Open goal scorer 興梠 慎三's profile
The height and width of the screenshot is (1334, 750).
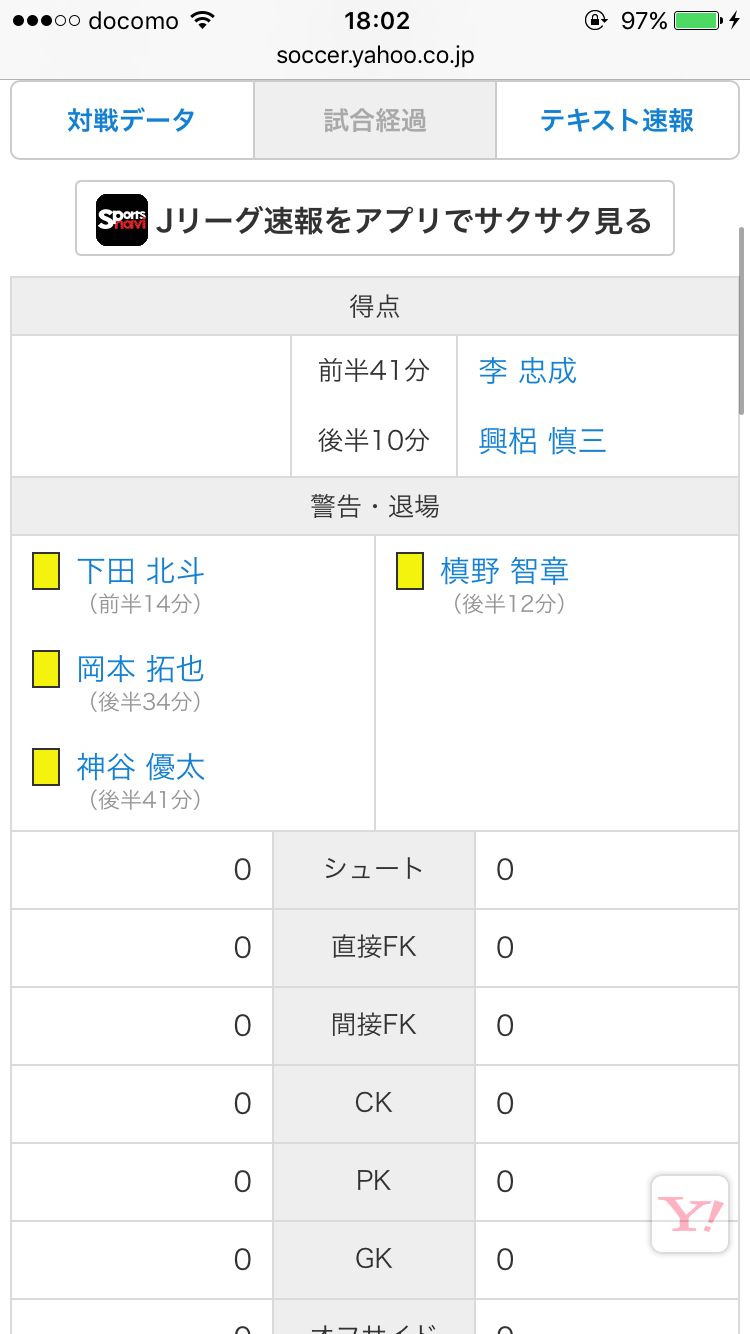click(543, 441)
